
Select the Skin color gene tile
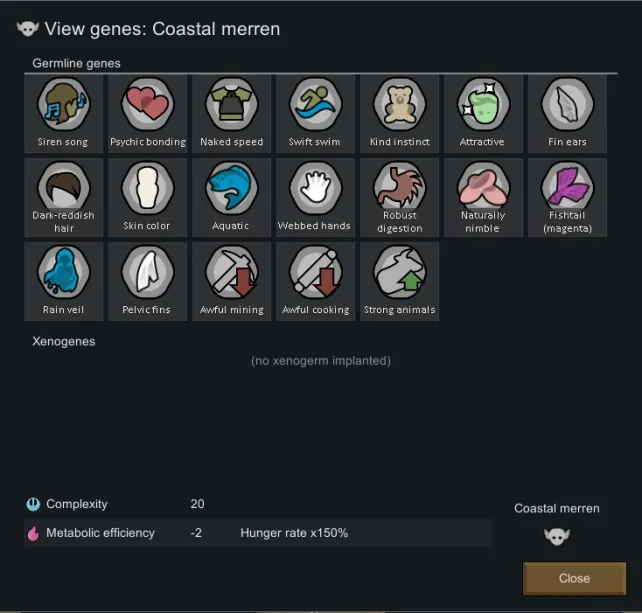(147, 197)
